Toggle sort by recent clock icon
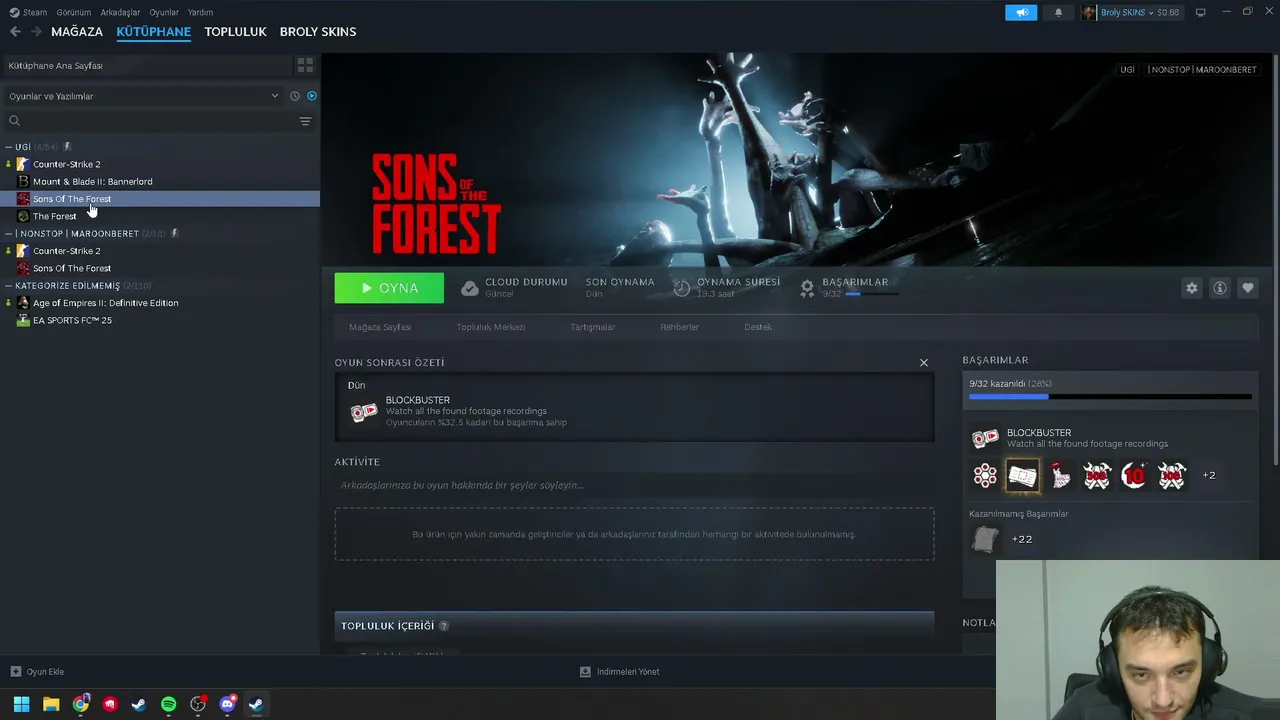This screenshot has height=720, width=1280. click(295, 96)
